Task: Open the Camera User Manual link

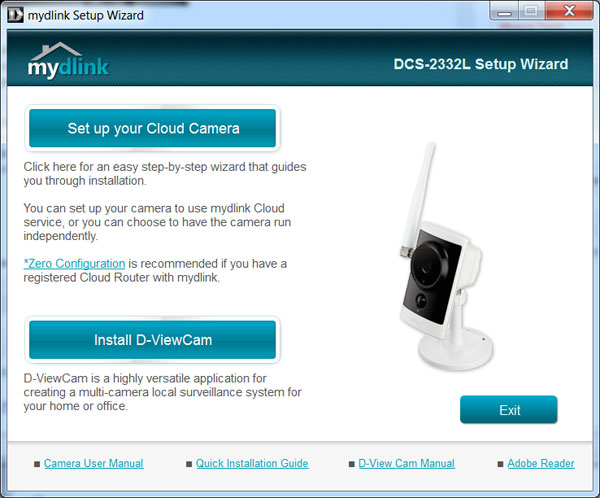Action: coord(94,463)
